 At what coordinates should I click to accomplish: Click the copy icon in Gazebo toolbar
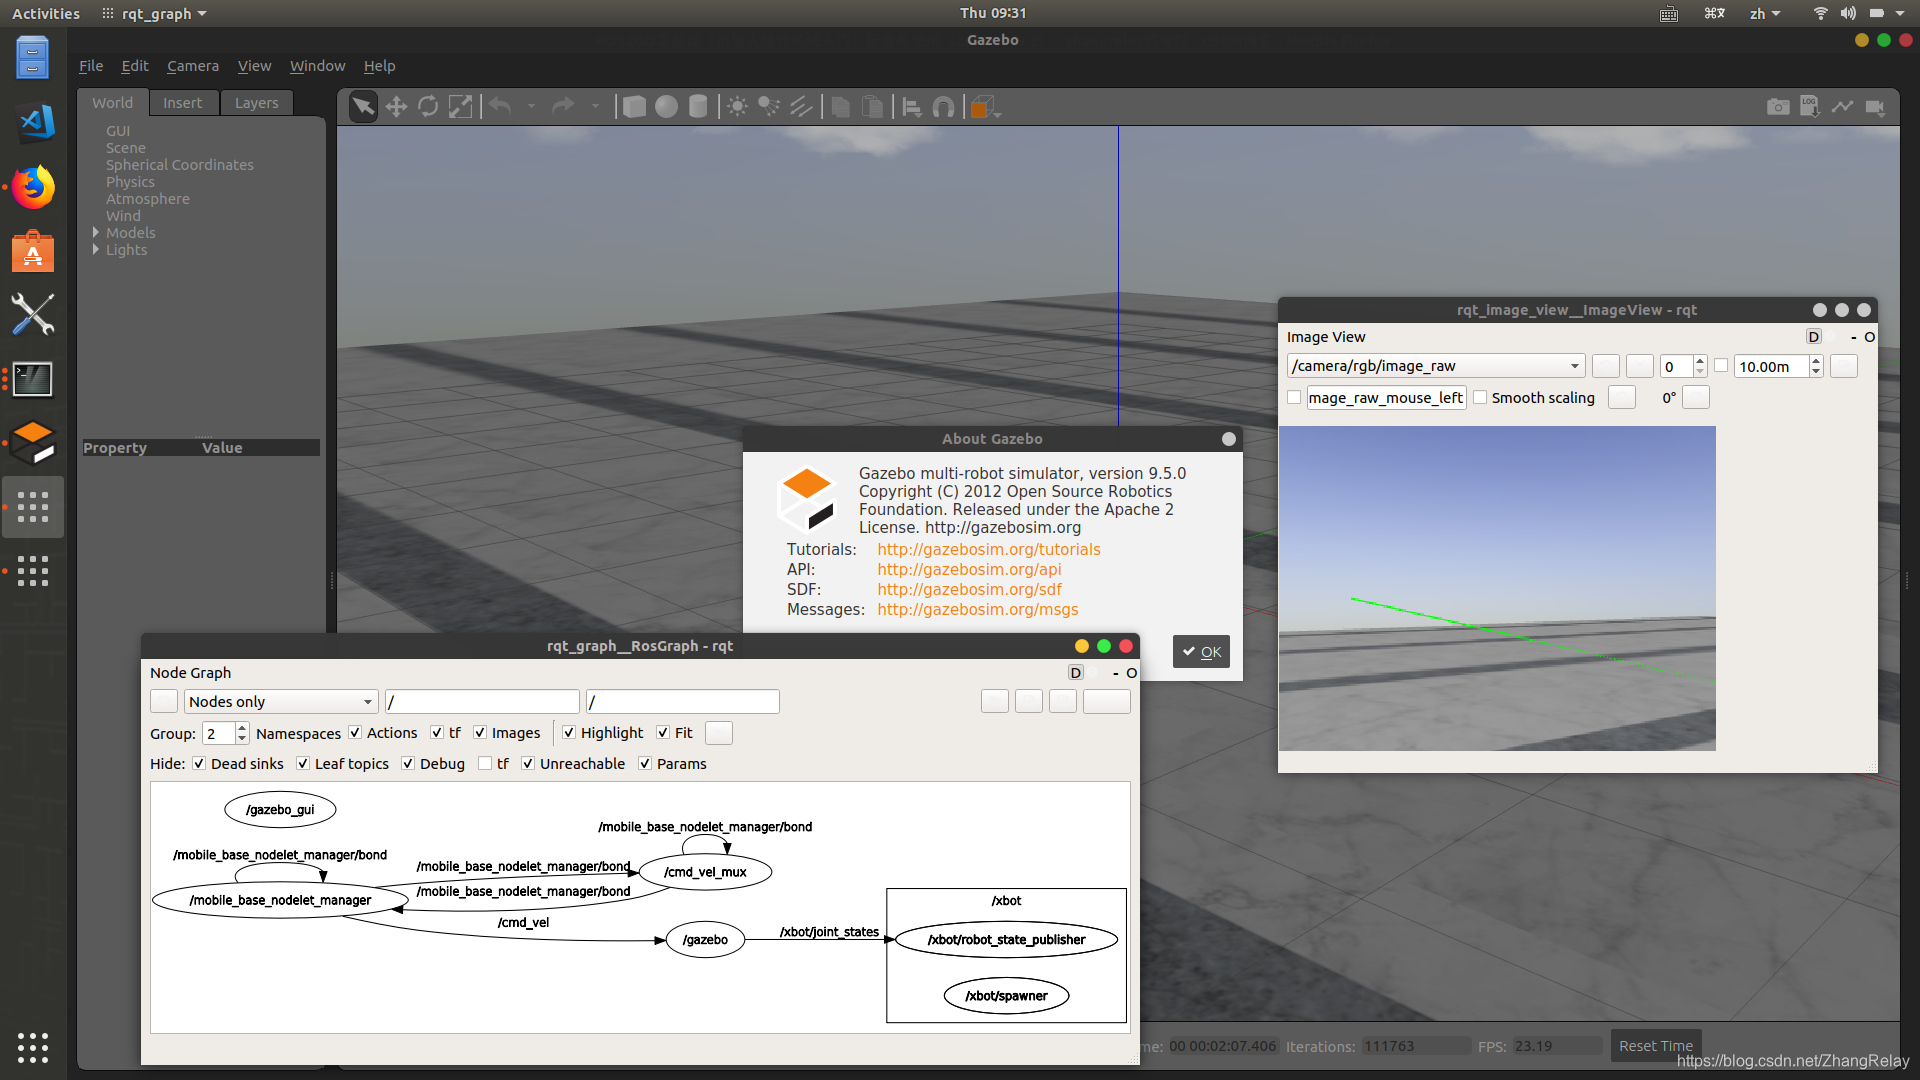[841, 107]
